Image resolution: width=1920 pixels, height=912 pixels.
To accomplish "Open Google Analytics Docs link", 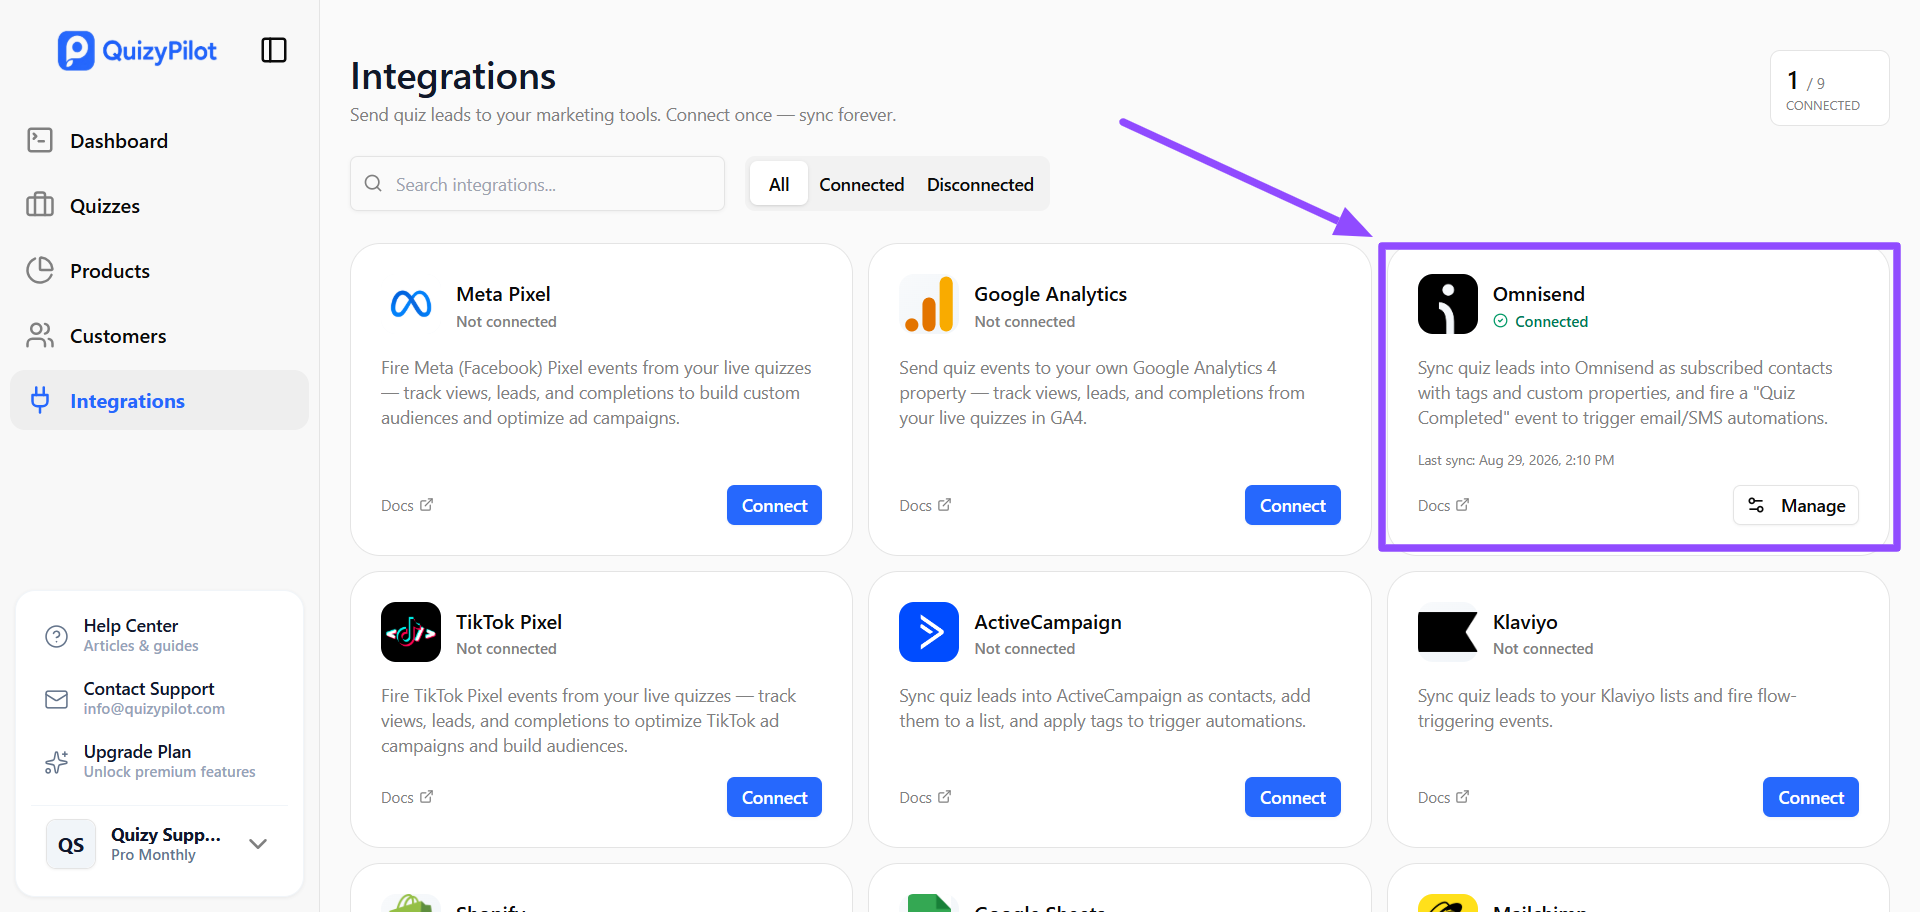I will tap(925, 505).
